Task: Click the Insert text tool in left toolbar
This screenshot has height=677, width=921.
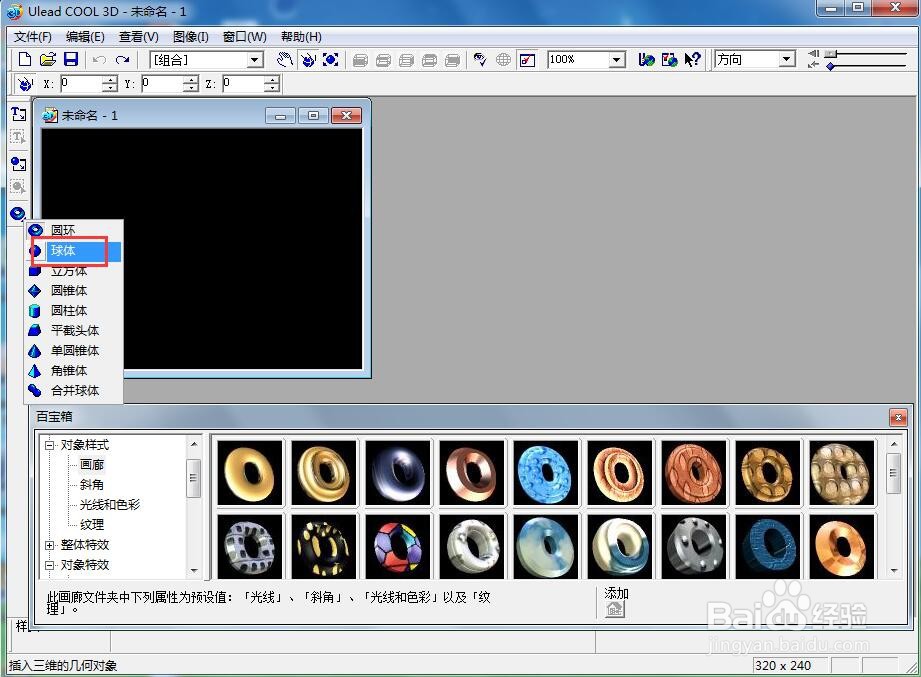Action: coord(18,114)
